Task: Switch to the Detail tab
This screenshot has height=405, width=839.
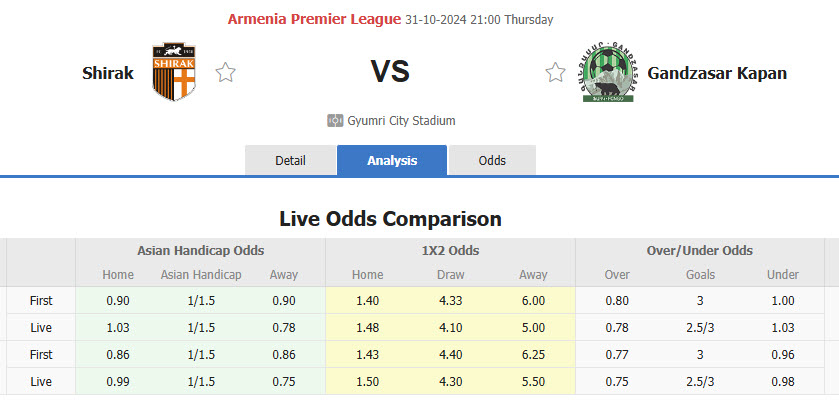Action: coord(290,161)
